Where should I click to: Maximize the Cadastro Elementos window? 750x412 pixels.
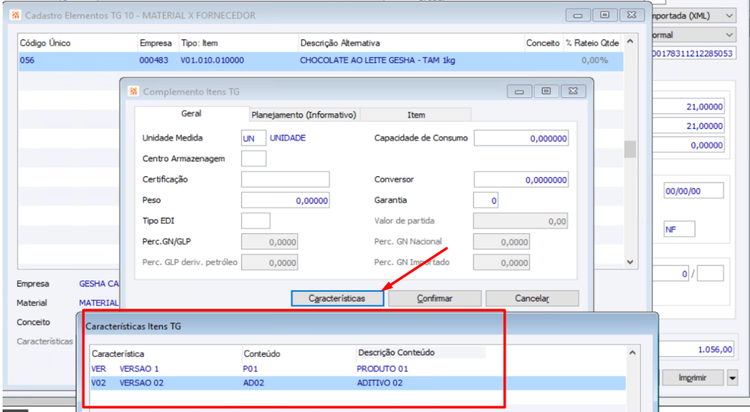point(605,15)
